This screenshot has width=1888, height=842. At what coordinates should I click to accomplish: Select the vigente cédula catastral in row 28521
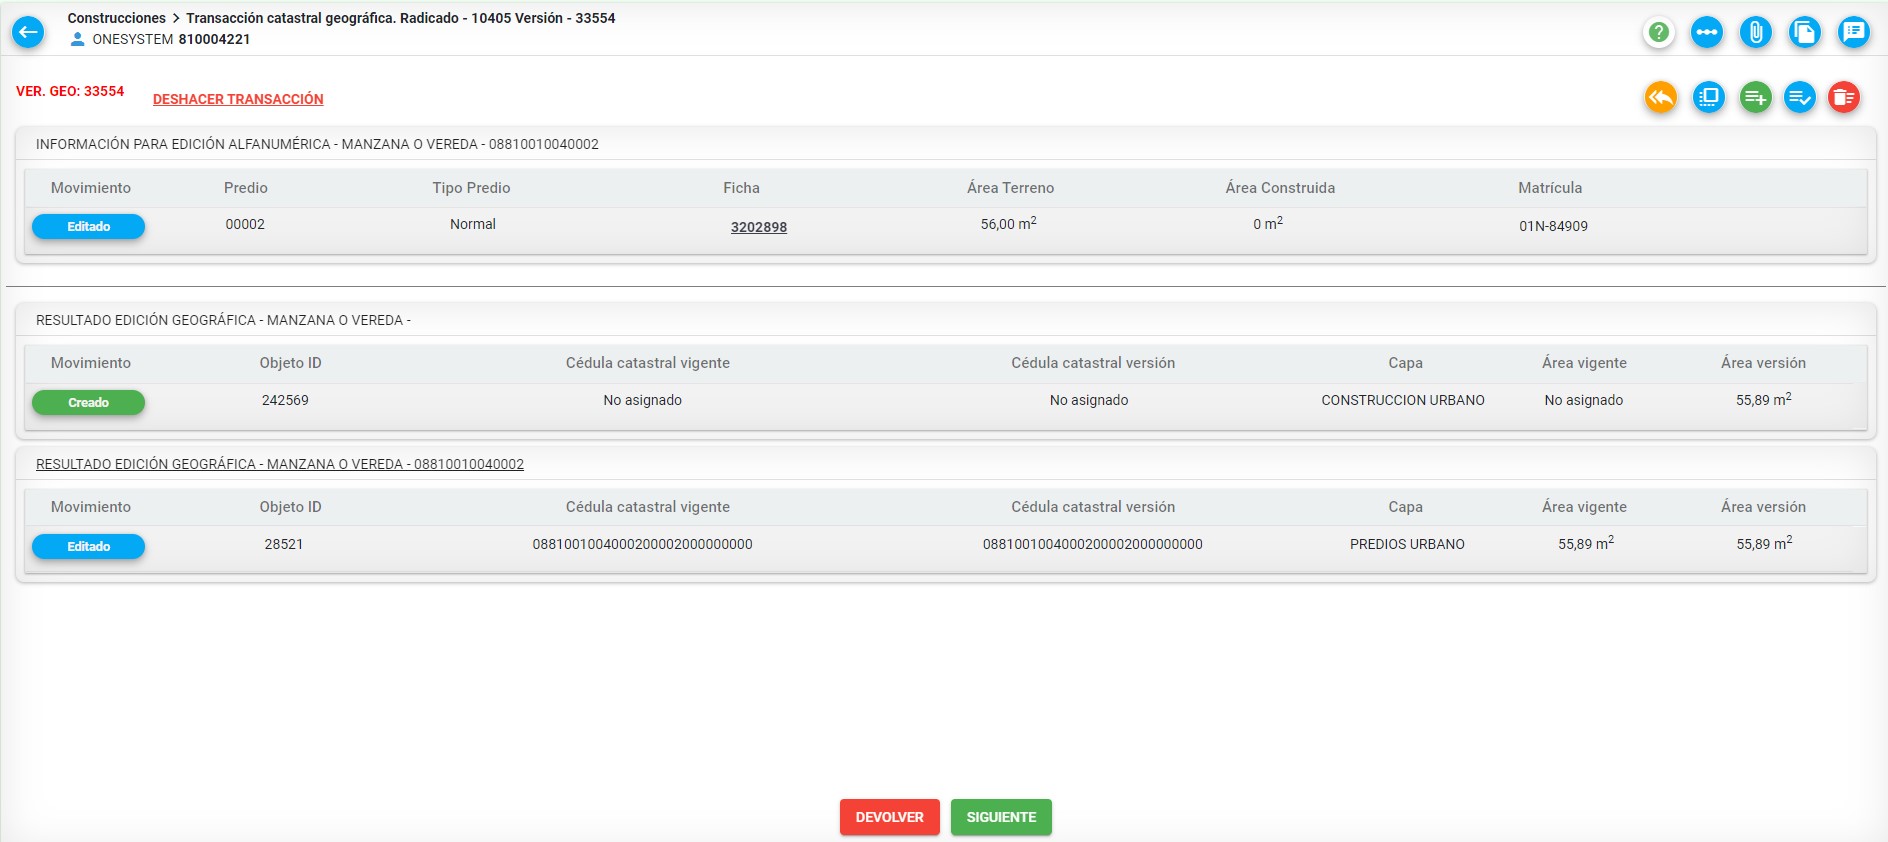click(642, 544)
